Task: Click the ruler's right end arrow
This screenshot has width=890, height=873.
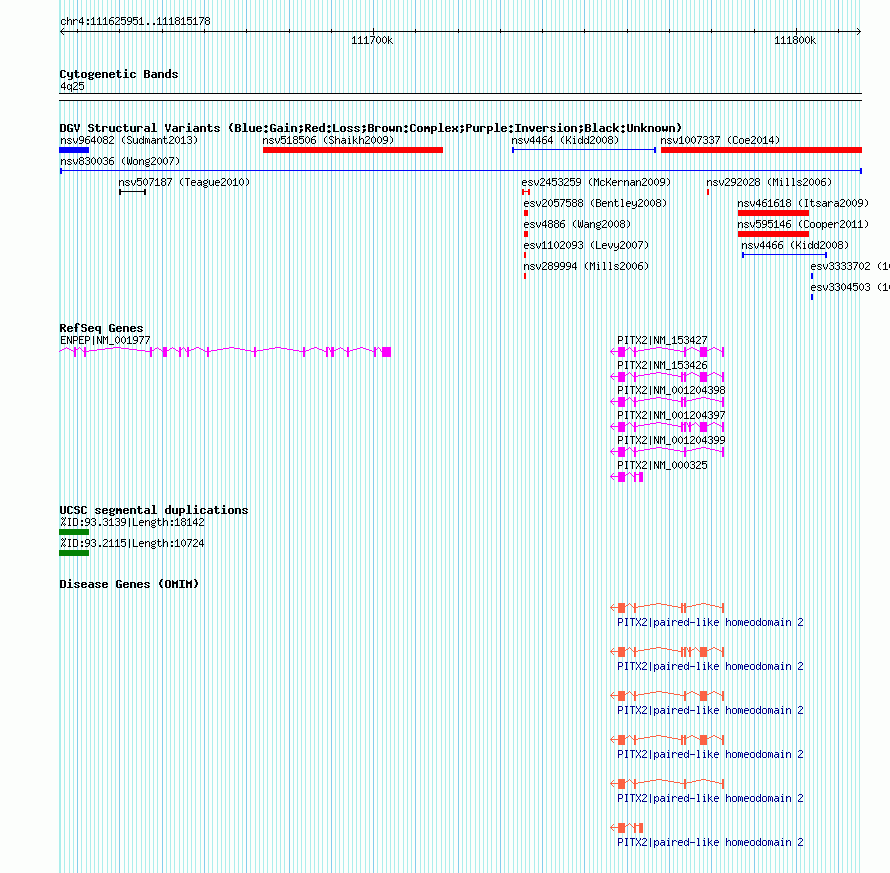Action: click(859, 31)
